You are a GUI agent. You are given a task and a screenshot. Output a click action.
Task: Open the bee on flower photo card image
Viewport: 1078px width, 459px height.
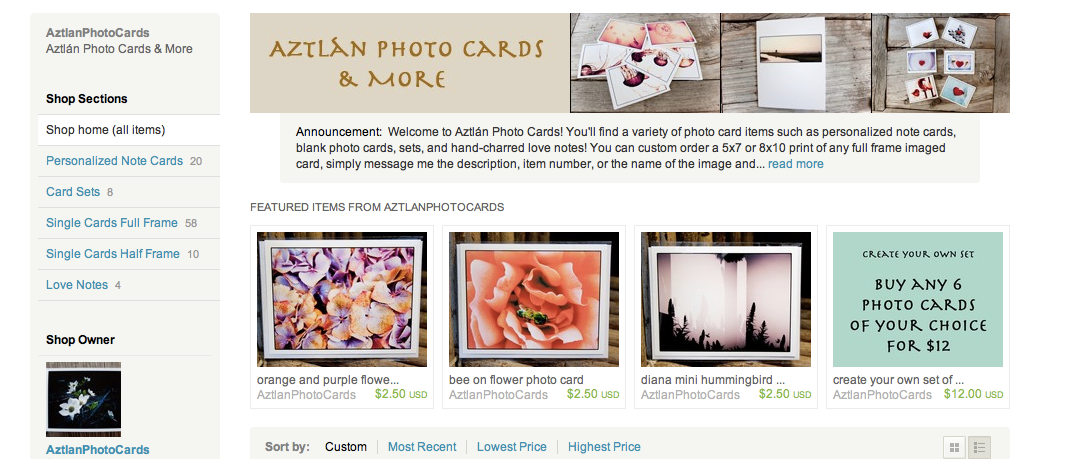(x=534, y=299)
